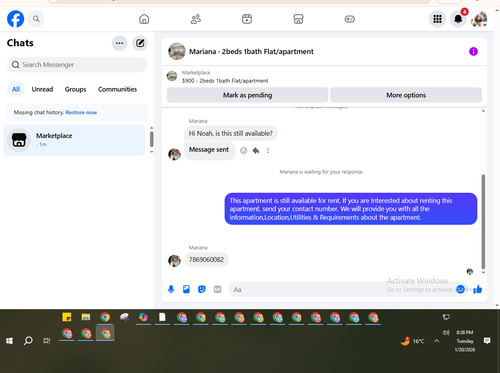The width and height of the screenshot is (500, 373).
Task: Open the volume speaker tray icon
Action: tap(446, 332)
